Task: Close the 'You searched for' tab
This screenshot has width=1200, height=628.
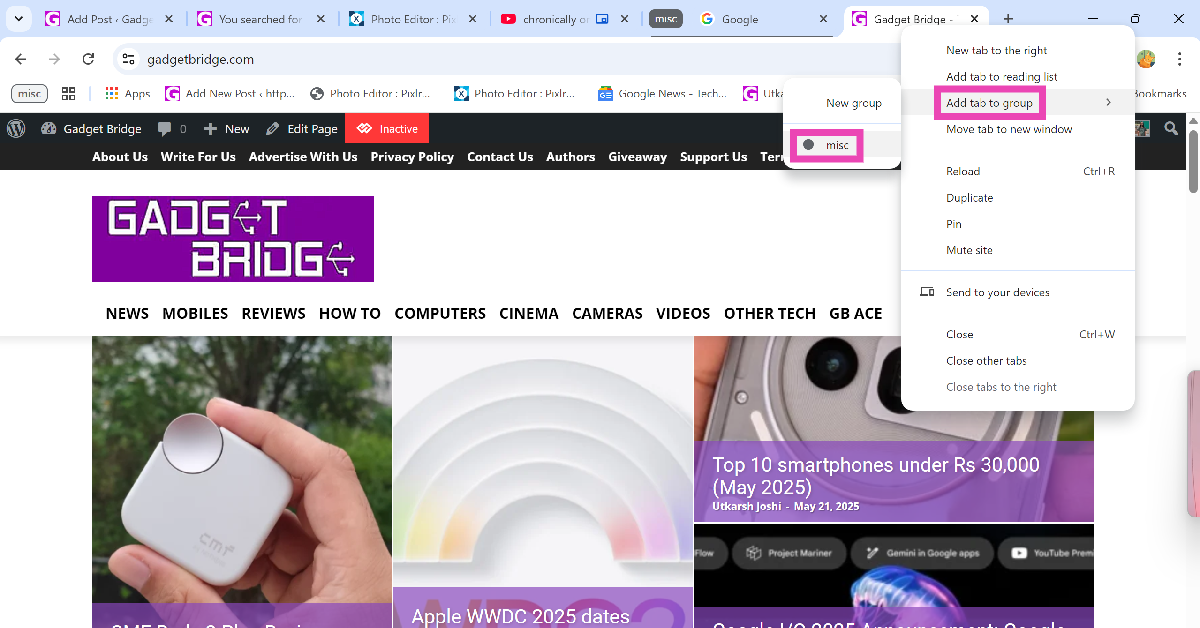Action: click(x=321, y=19)
